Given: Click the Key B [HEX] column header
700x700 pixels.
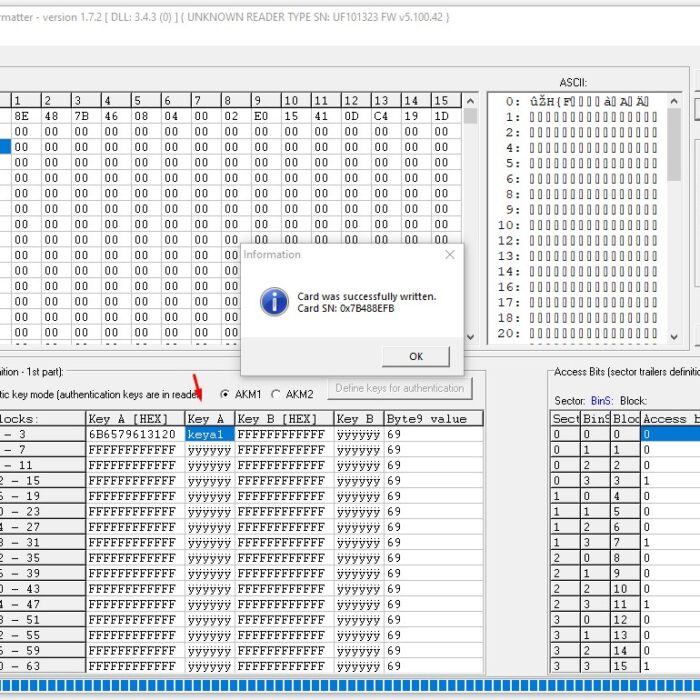Looking at the screenshot, I should tap(284, 419).
